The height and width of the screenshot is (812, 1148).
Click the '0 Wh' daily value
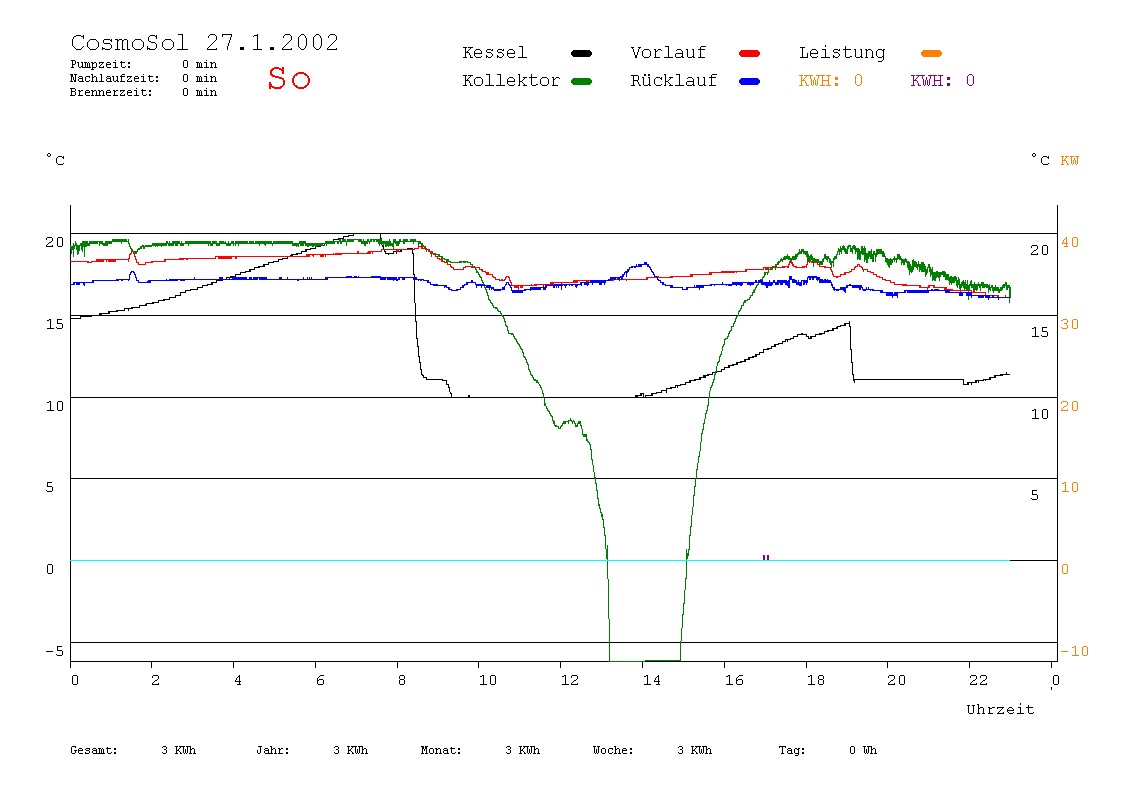click(x=863, y=750)
